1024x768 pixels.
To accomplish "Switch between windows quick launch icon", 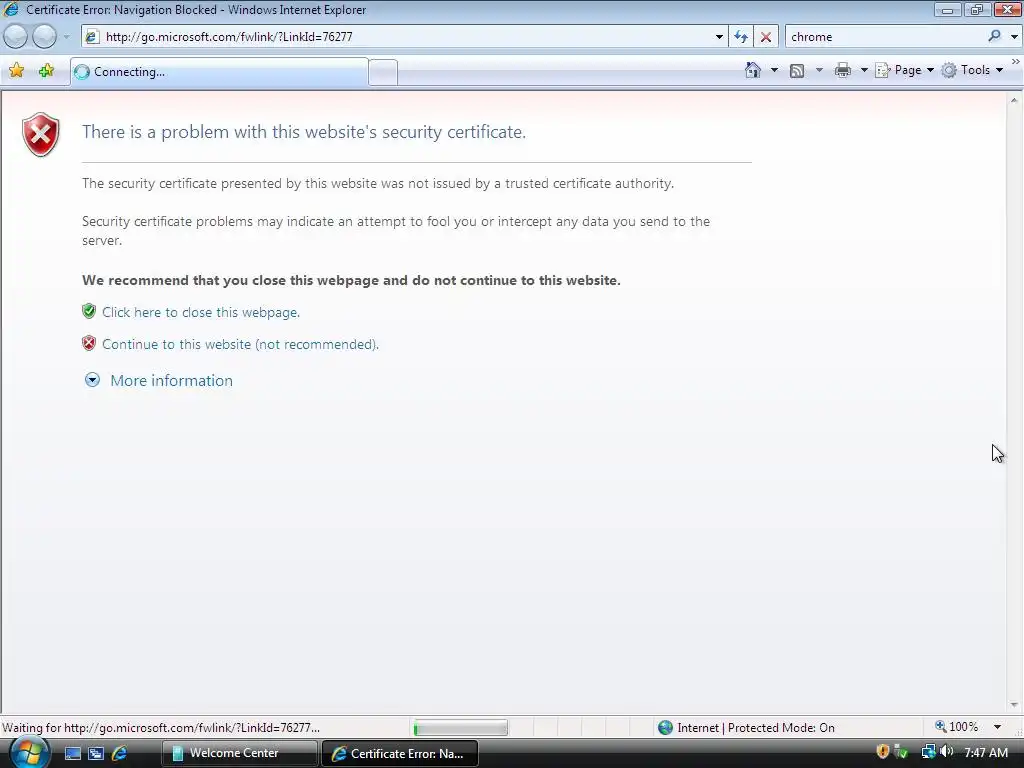I will (96, 754).
